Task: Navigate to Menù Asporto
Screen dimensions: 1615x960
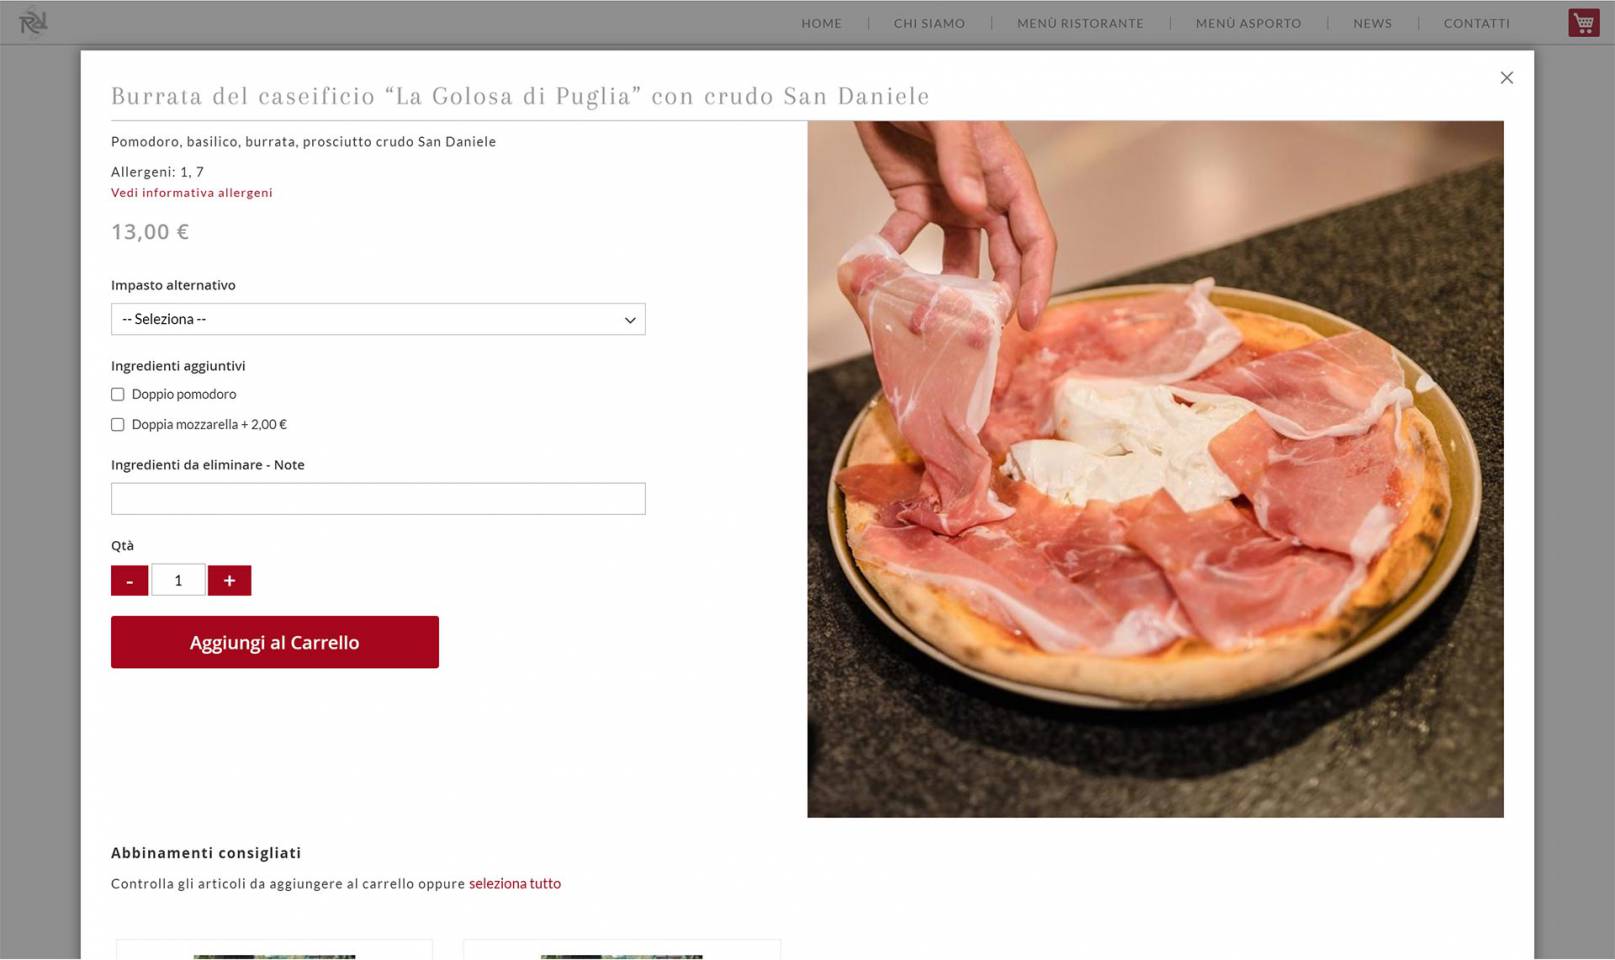Action: pyautogui.click(x=1248, y=23)
